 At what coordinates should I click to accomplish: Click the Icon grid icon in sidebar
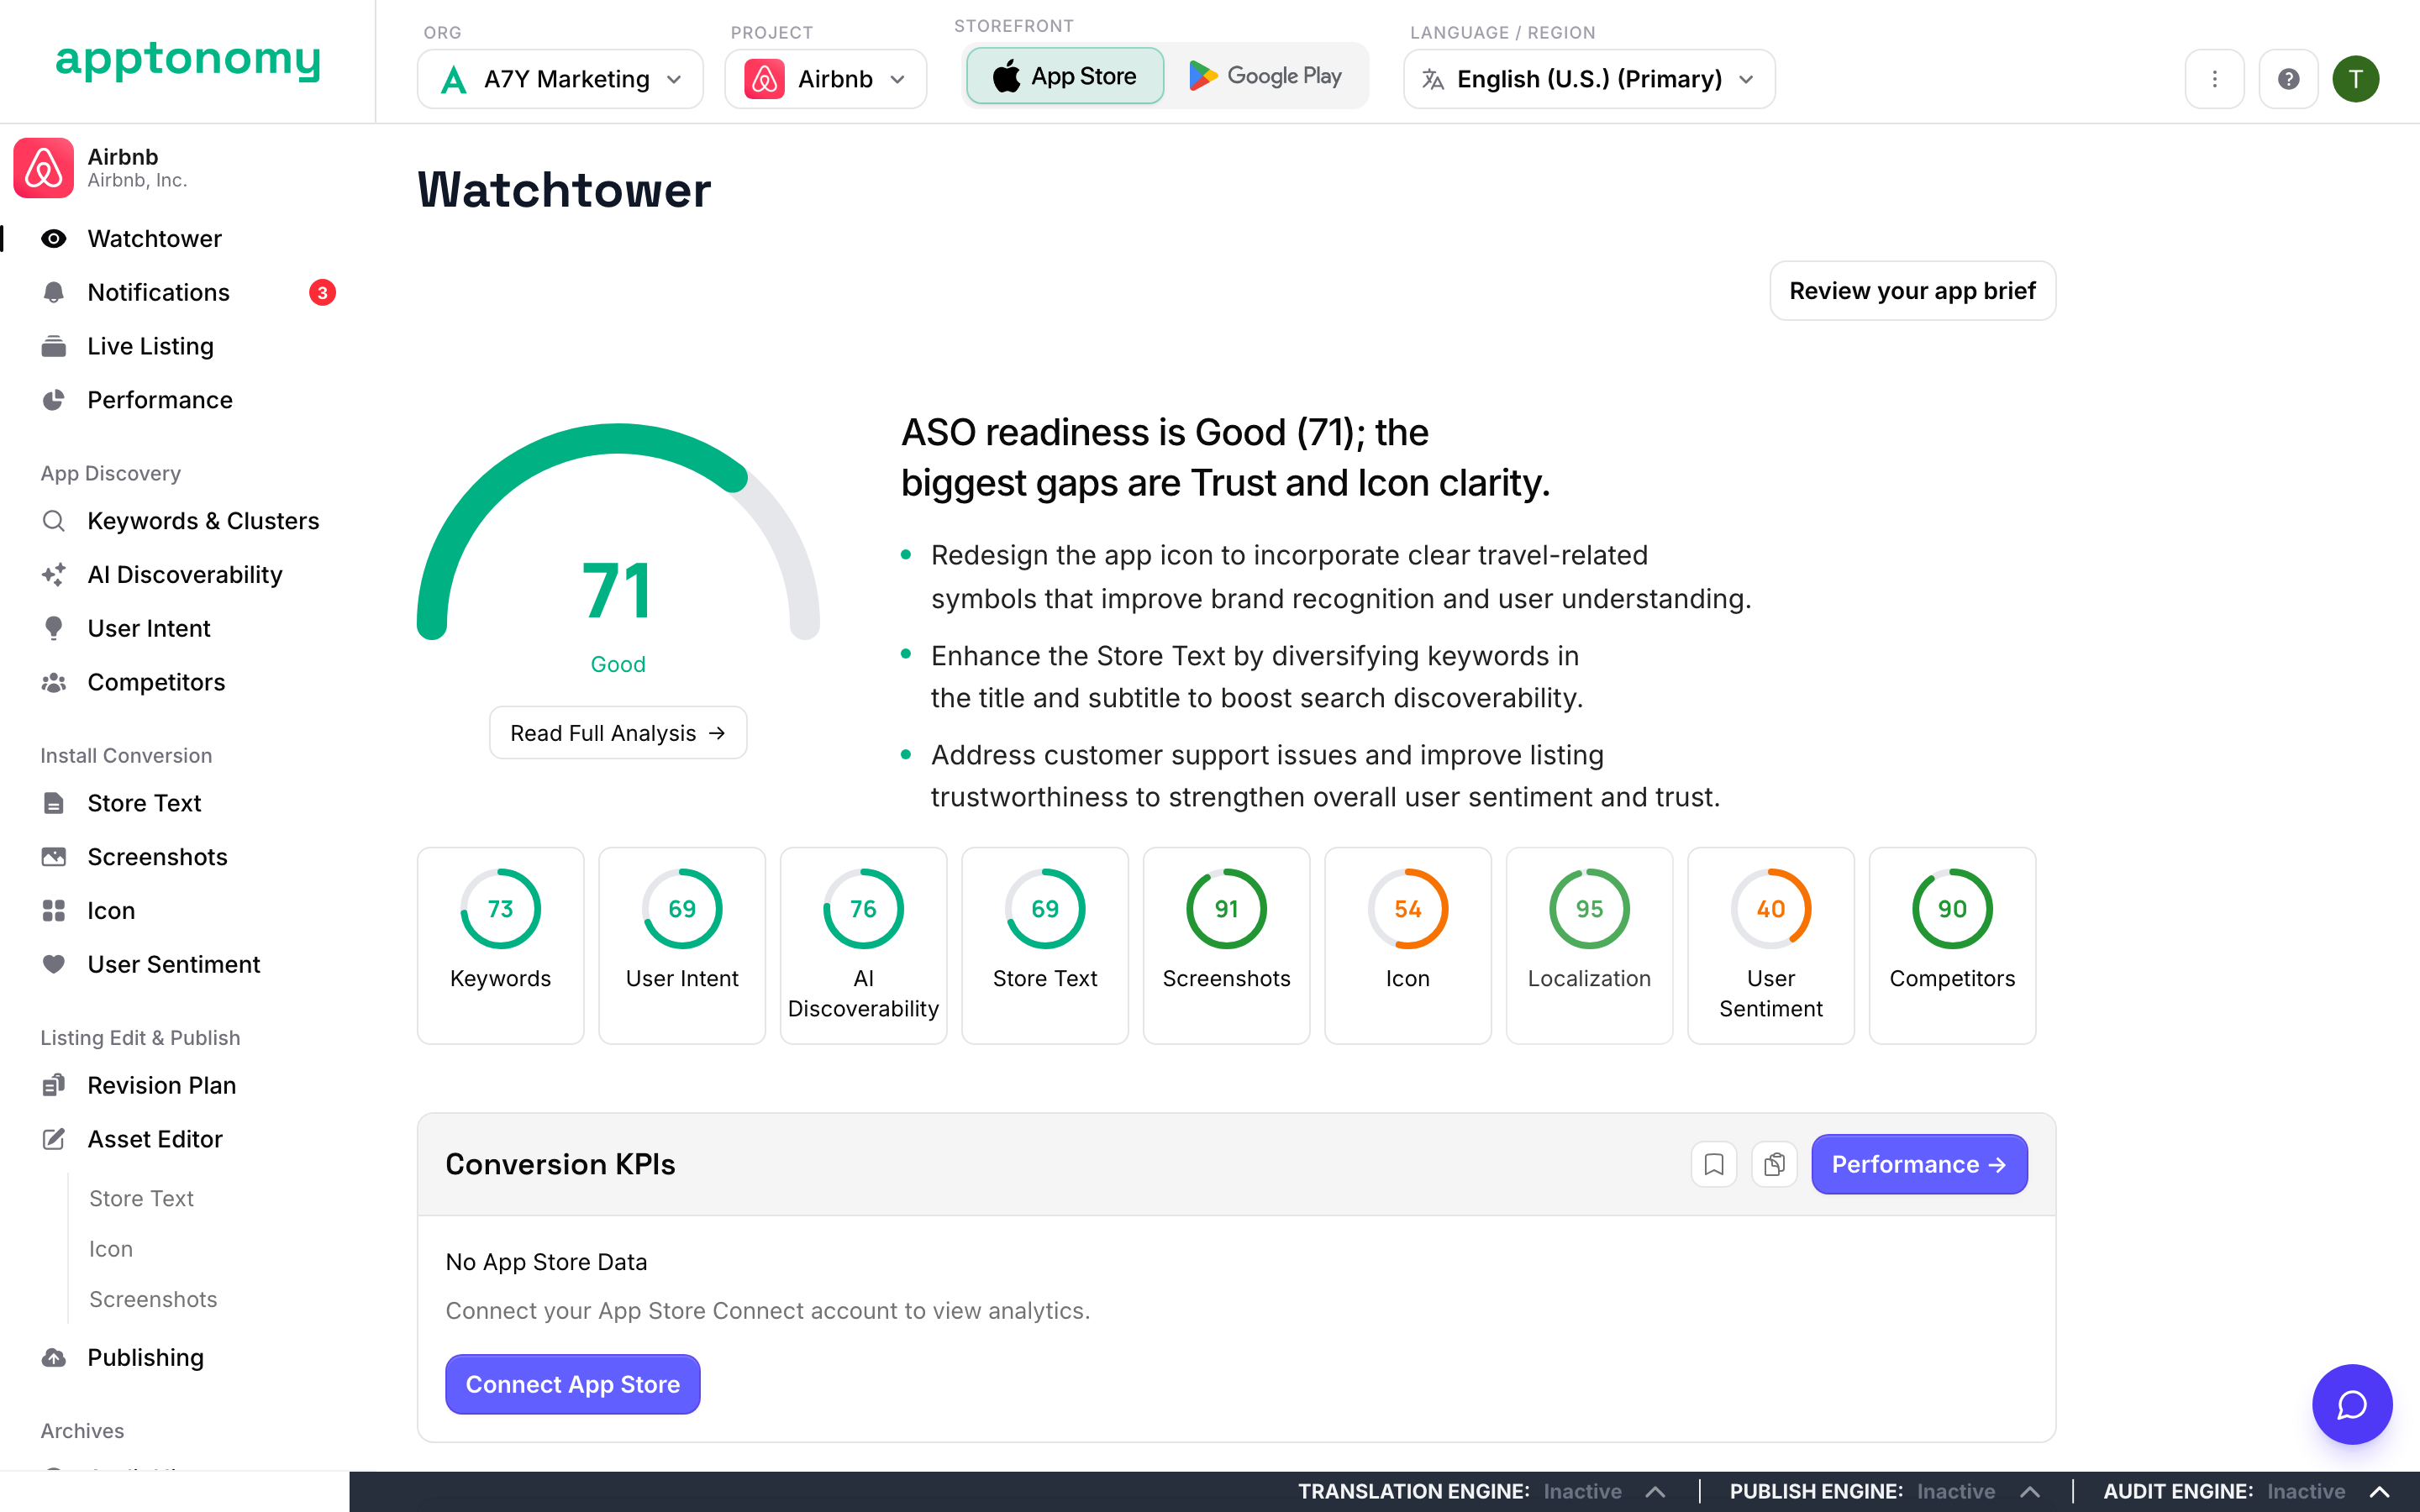(x=54, y=910)
